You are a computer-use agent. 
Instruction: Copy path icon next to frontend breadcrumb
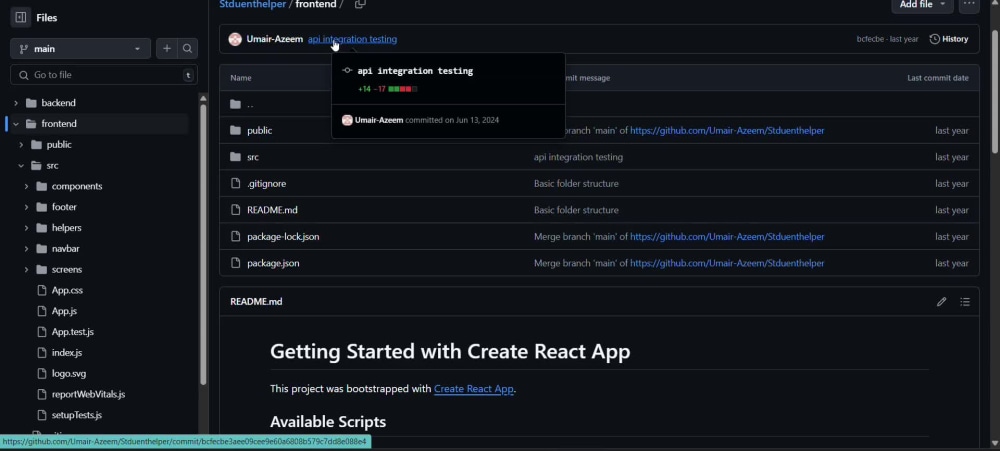tap(360, 4)
